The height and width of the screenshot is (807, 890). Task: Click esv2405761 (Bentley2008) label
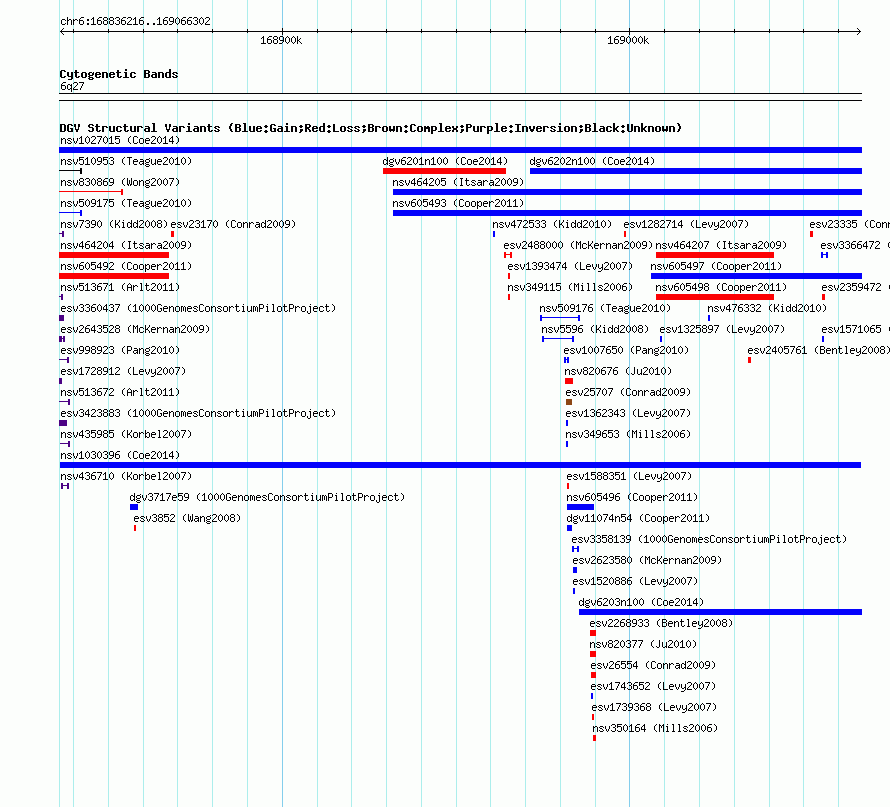[818, 350]
